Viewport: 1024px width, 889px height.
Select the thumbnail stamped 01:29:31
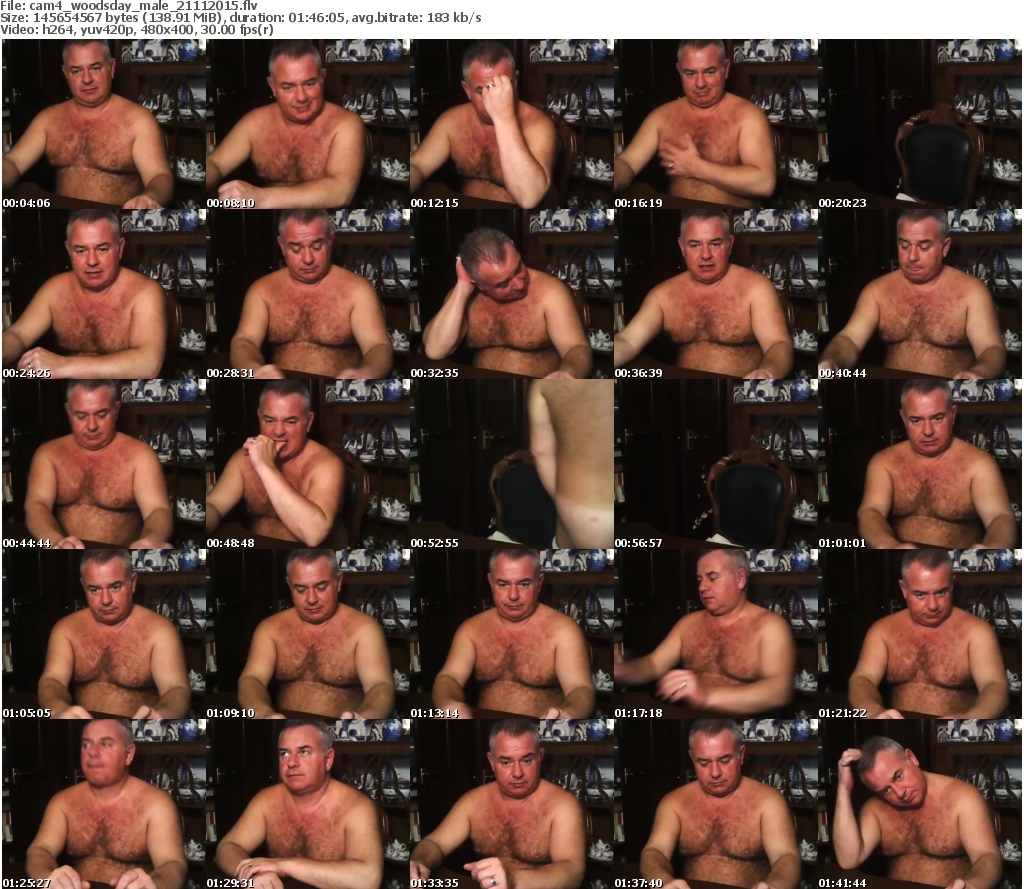point(308,804)
